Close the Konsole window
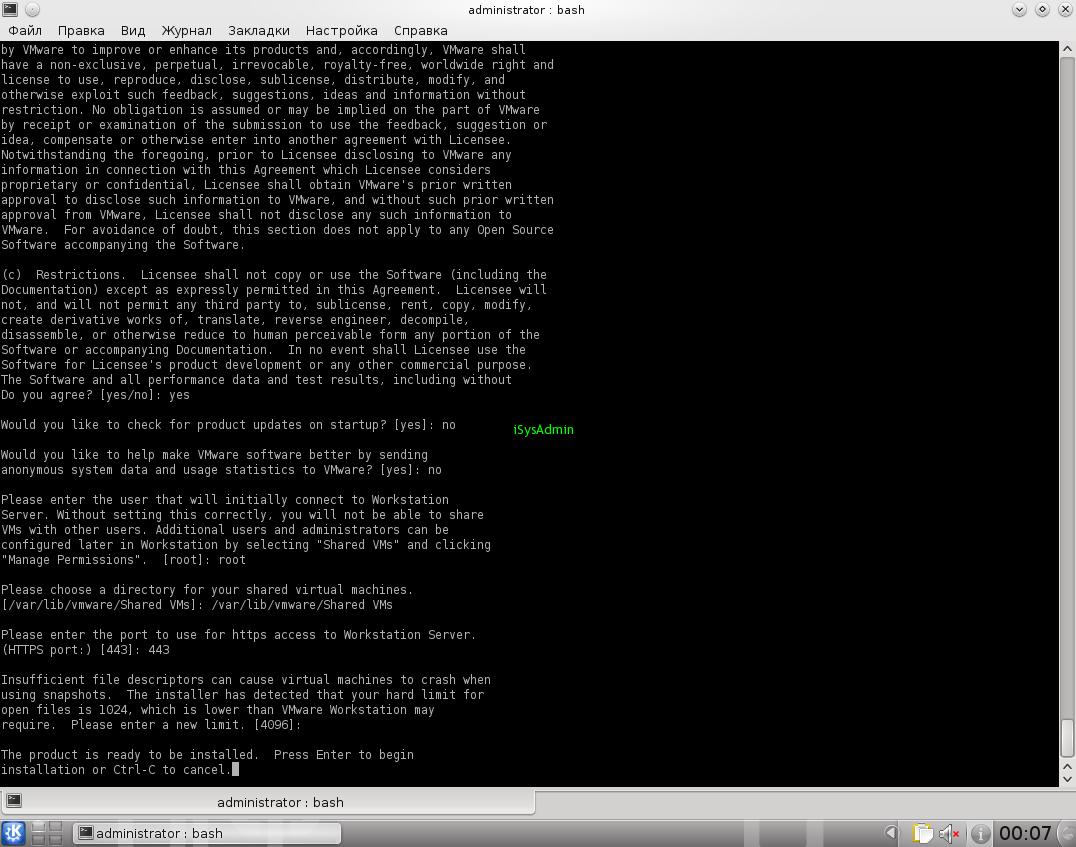The height and width of the screenshot is (847, 1076). coord(1065,10)
